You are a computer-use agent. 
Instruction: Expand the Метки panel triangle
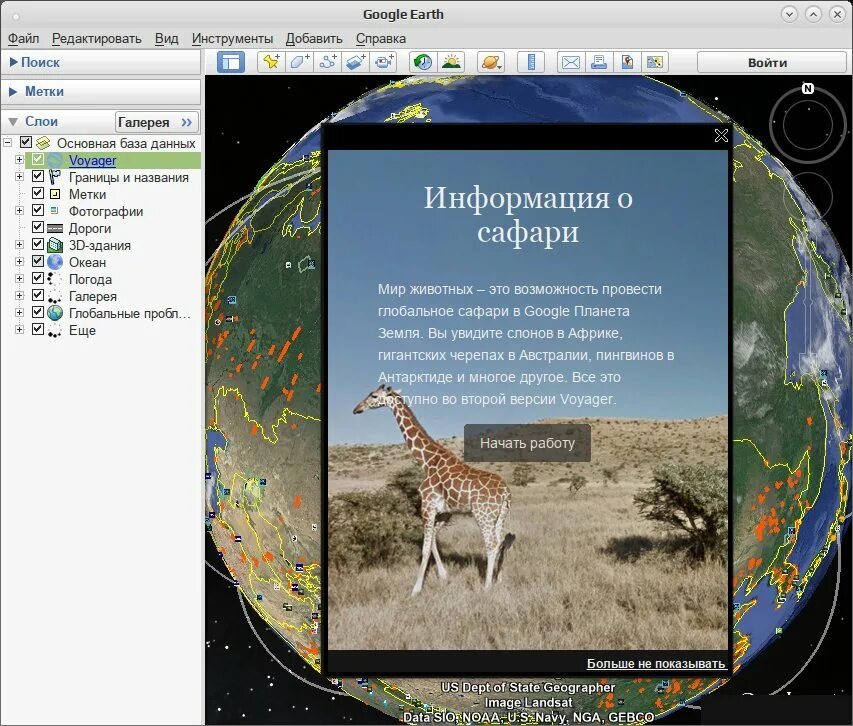13,91
